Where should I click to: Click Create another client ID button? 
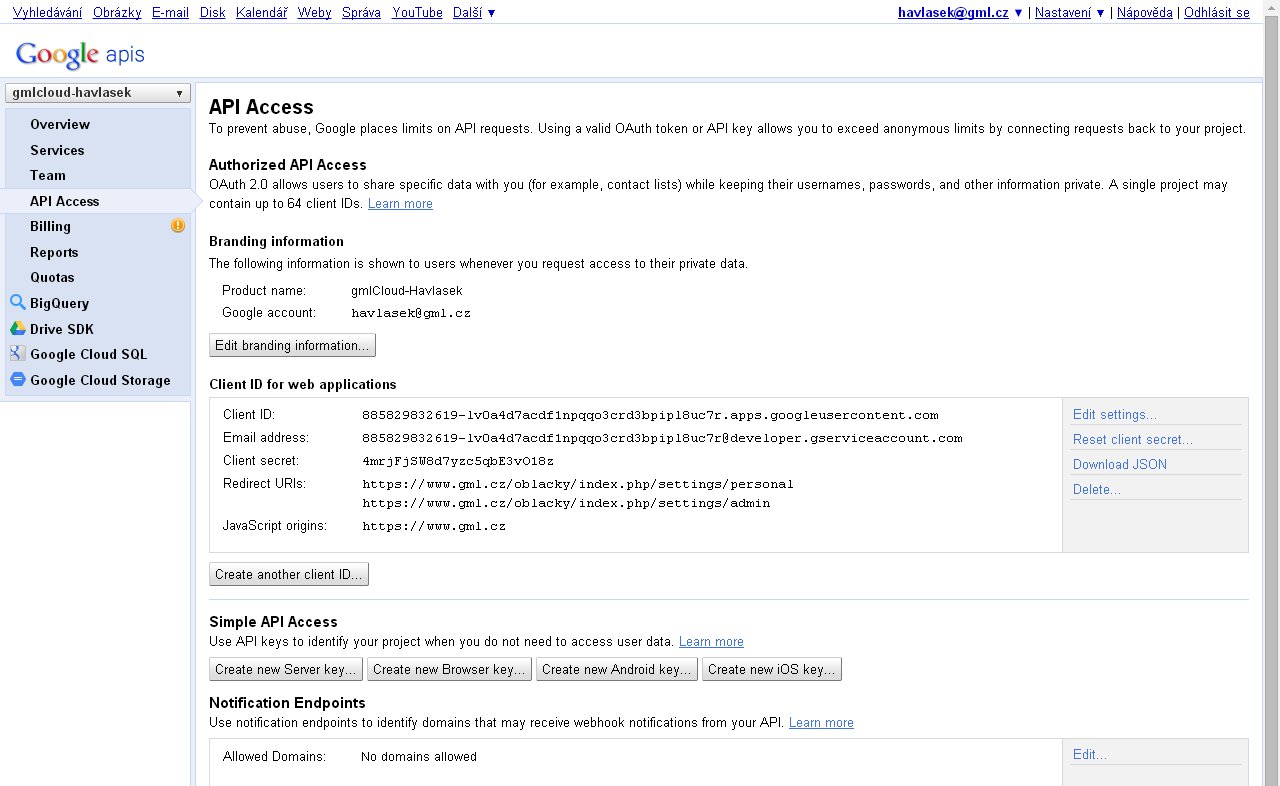pos(289,575)
